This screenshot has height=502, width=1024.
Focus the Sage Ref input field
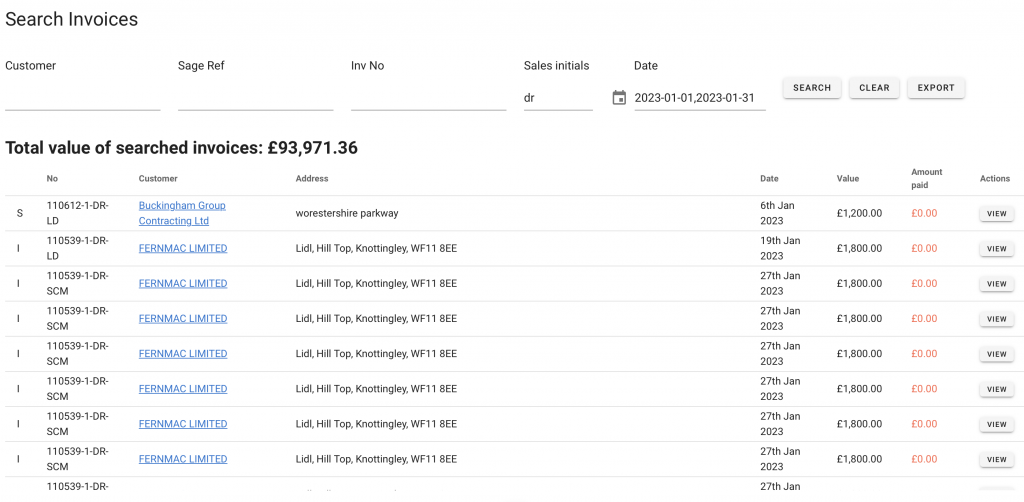[x=255, y=98]
